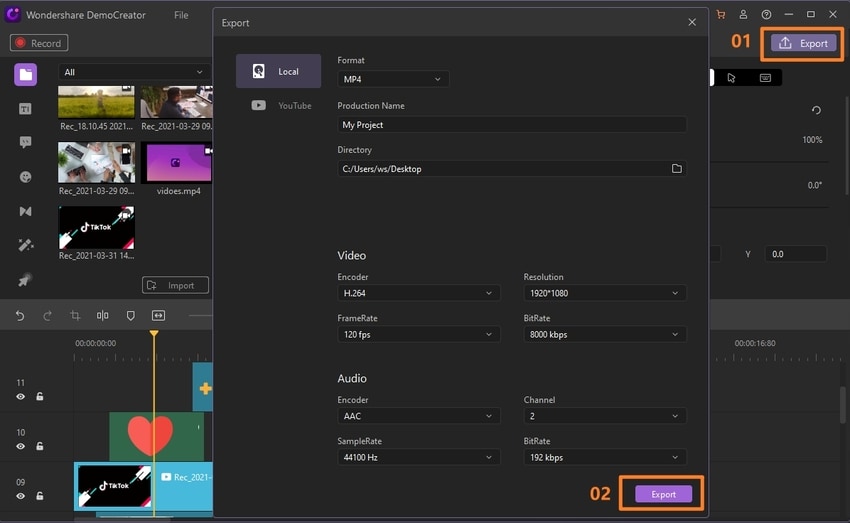
Task: Select the Local export tab
Action: point(278,71)
